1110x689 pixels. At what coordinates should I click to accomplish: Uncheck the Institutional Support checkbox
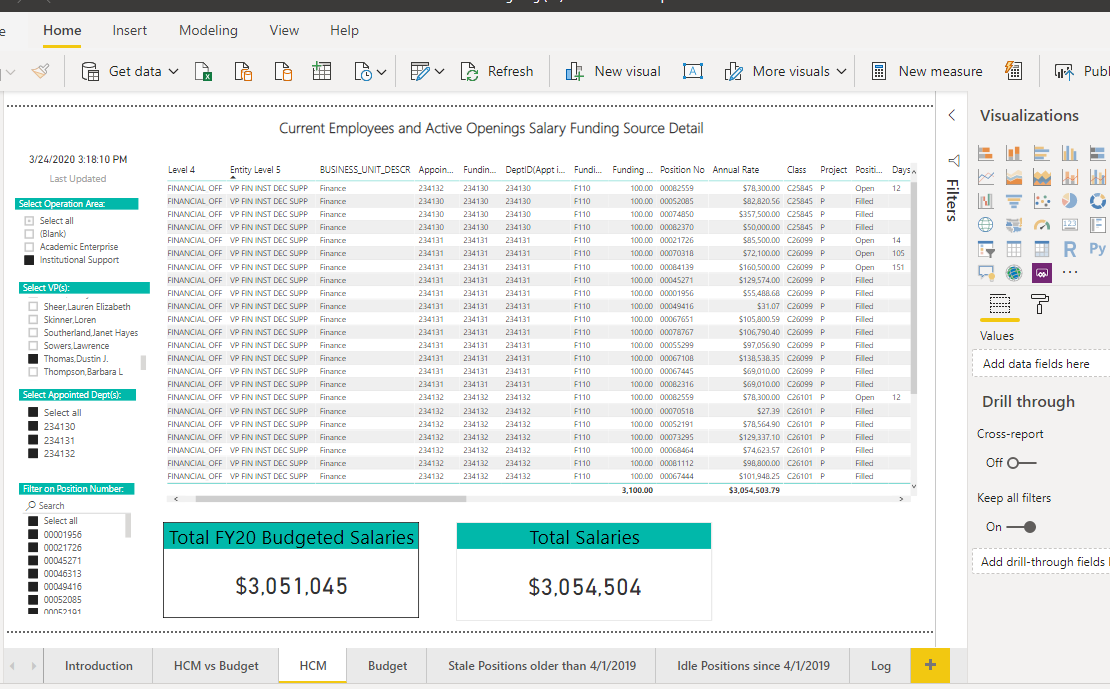coord(29,260)
